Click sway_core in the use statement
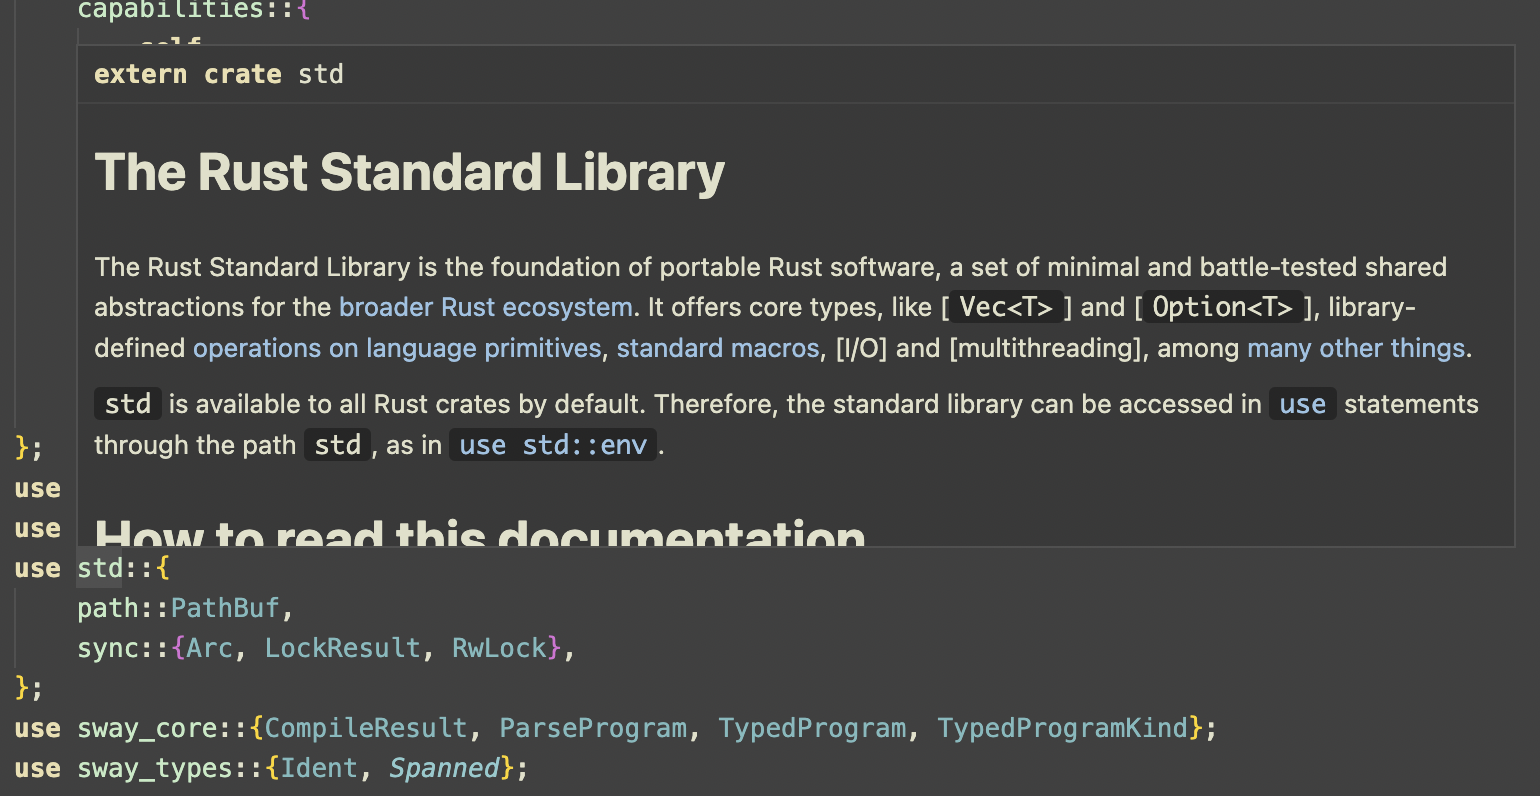The height and width of the screenshot is (796, 1540). 147,728
